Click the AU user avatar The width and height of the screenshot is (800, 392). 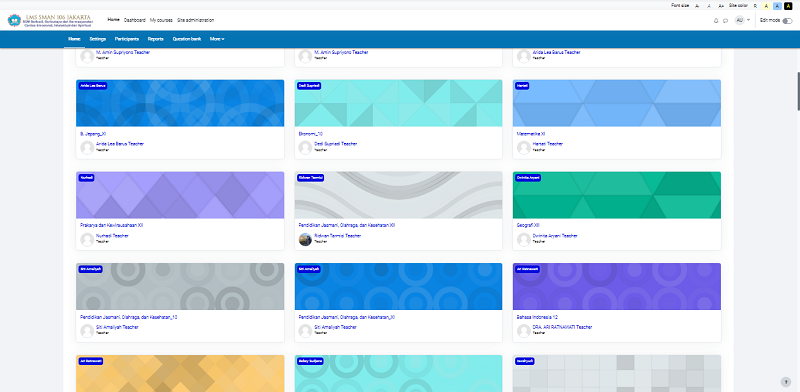tap(740, 20)
